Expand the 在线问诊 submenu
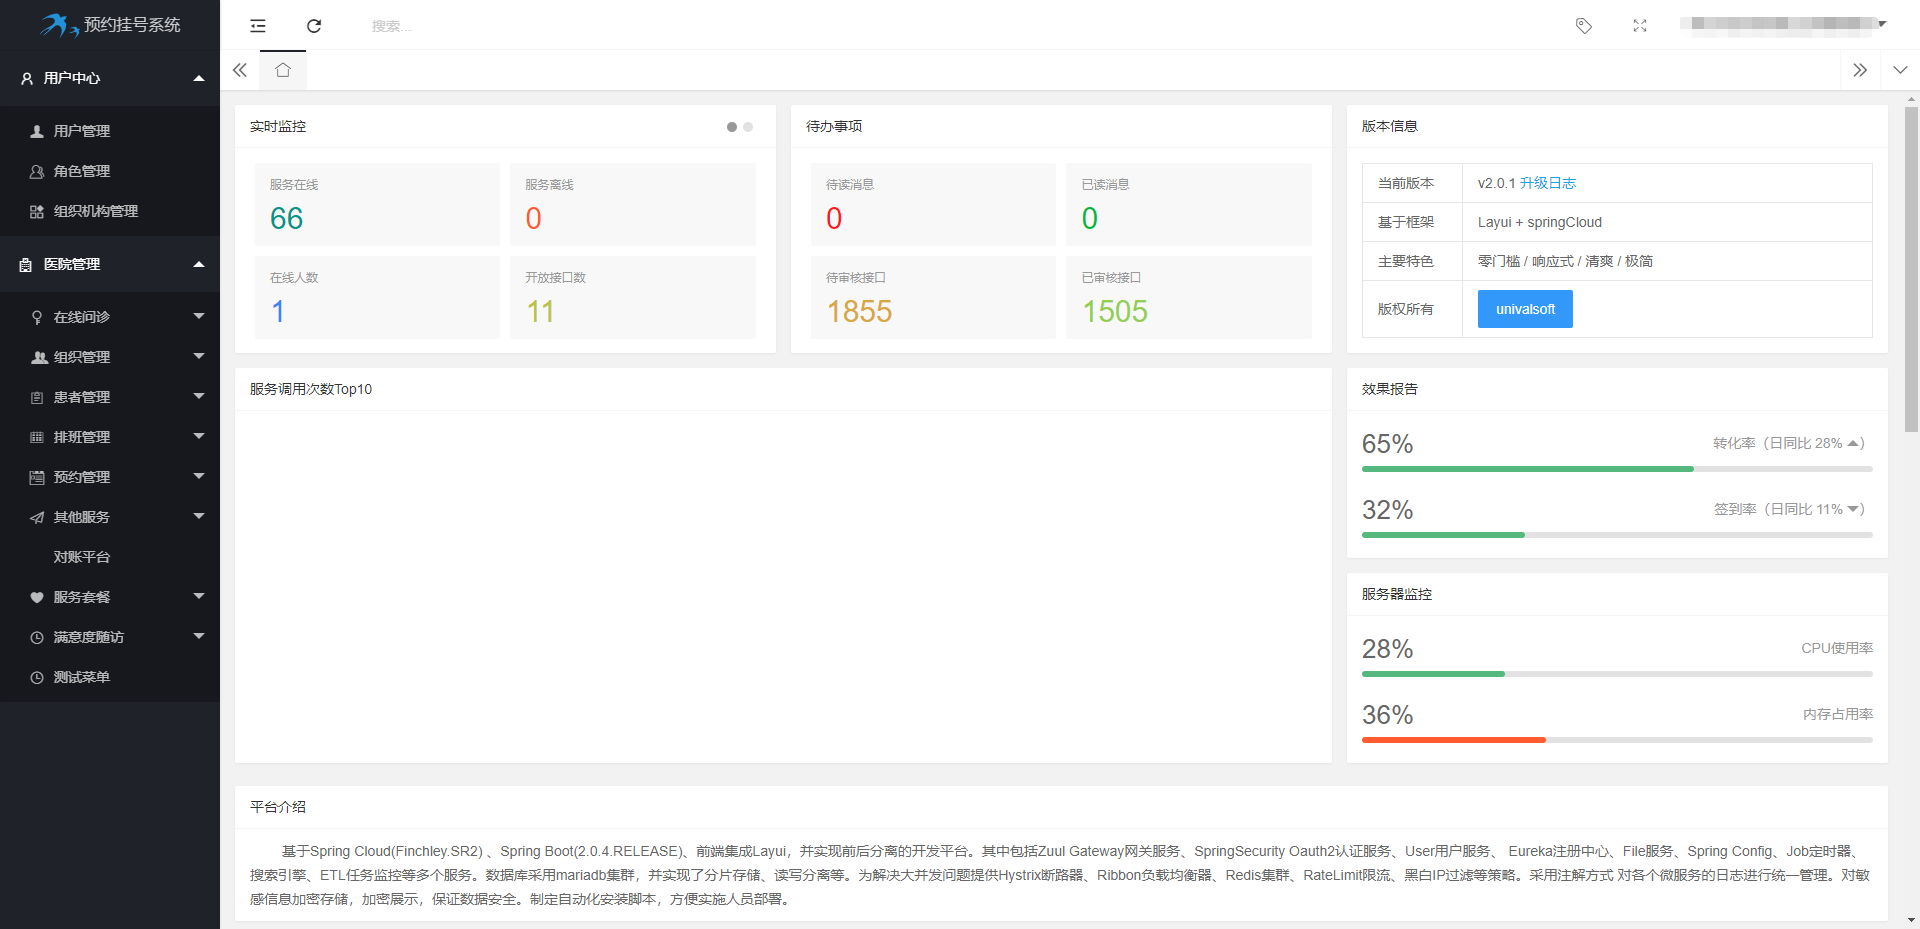 (110, 317)
